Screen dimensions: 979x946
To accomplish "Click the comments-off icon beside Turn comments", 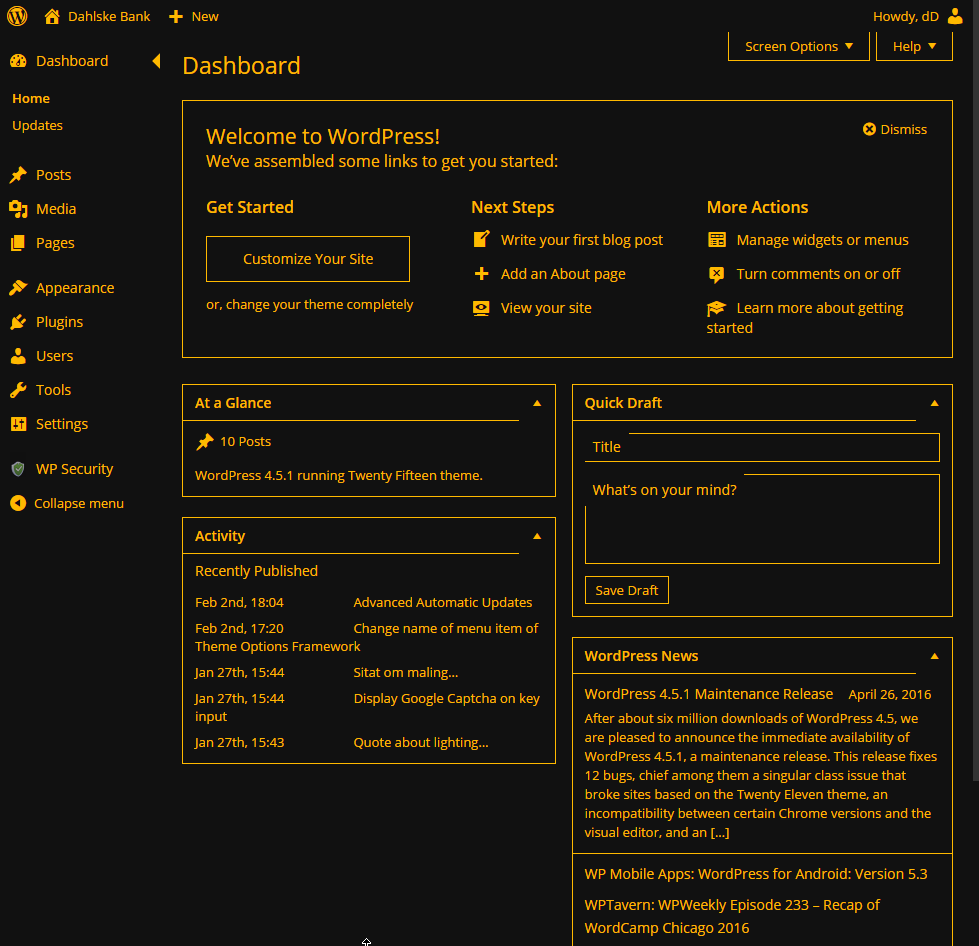I will click(x=717, y=274).
